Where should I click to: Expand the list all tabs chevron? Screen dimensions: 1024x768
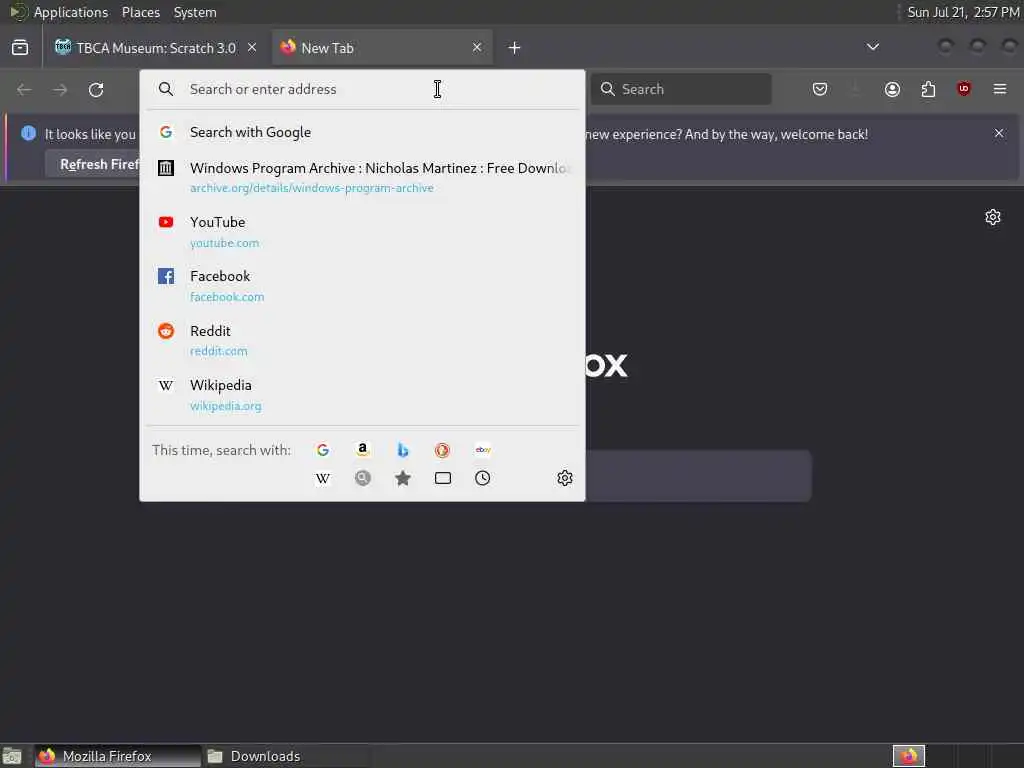coord(872,47)
